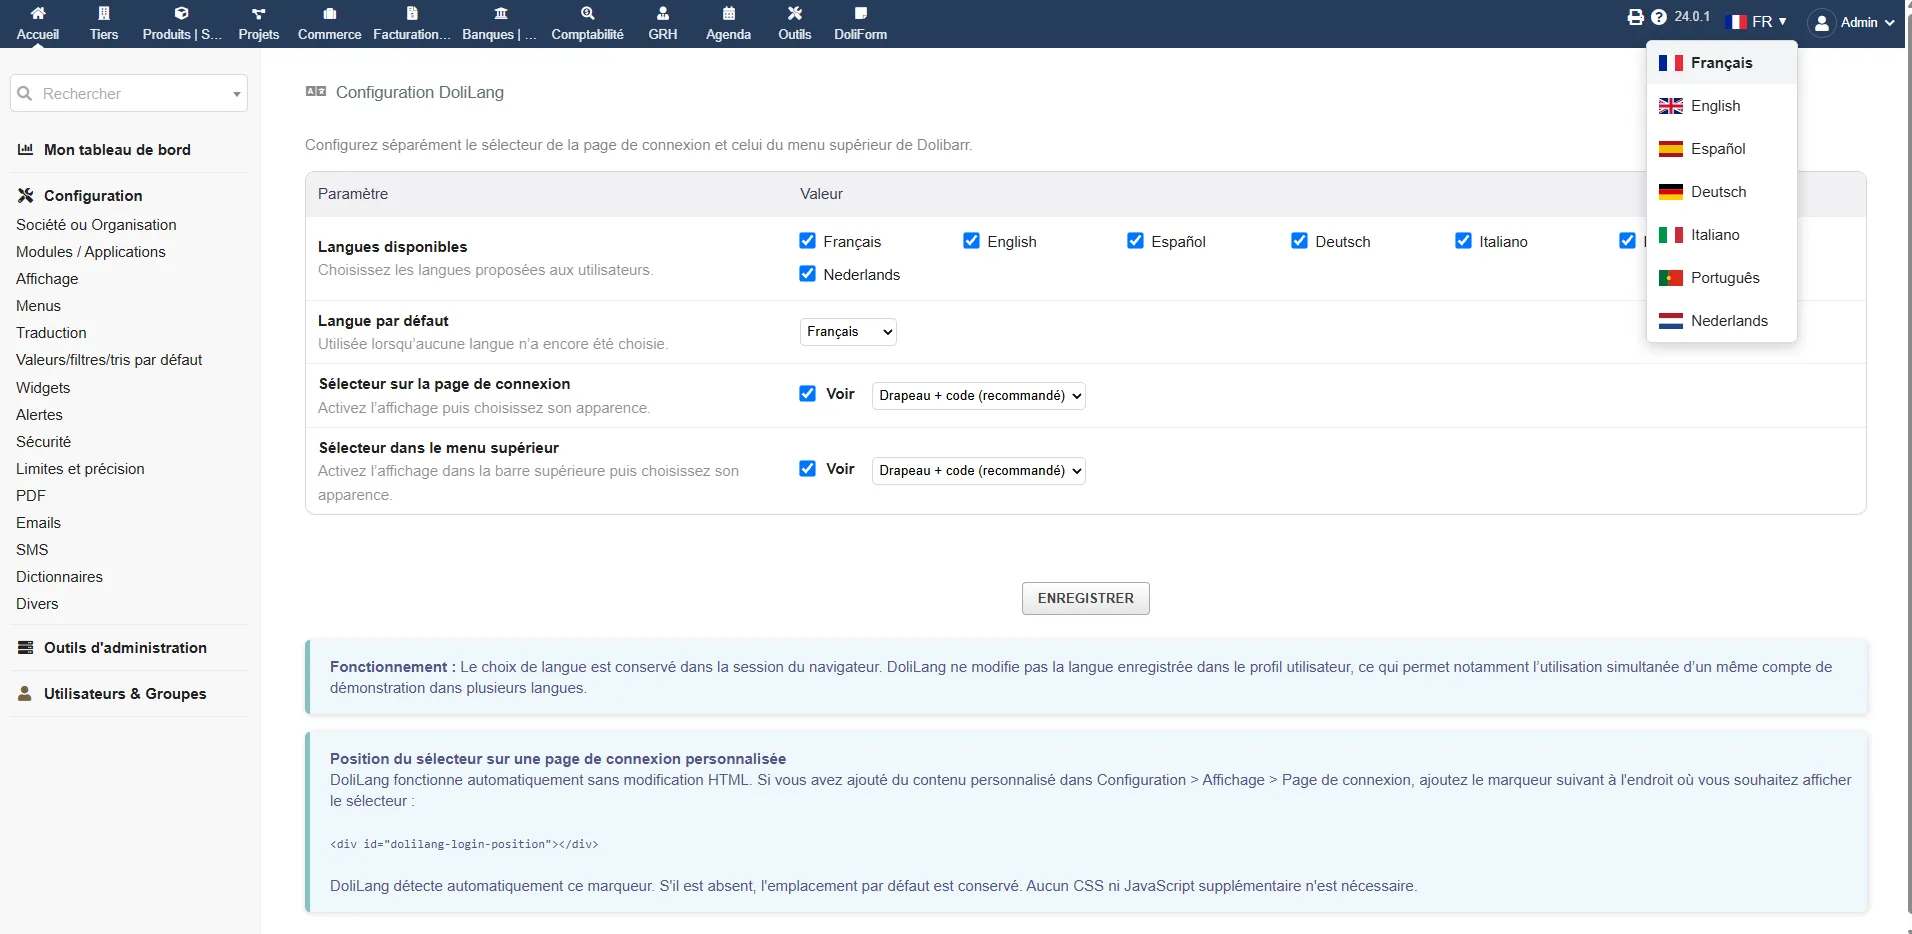Open the Banques module icon
This screenshot has height=934, width=1912.
click(500, 13)
